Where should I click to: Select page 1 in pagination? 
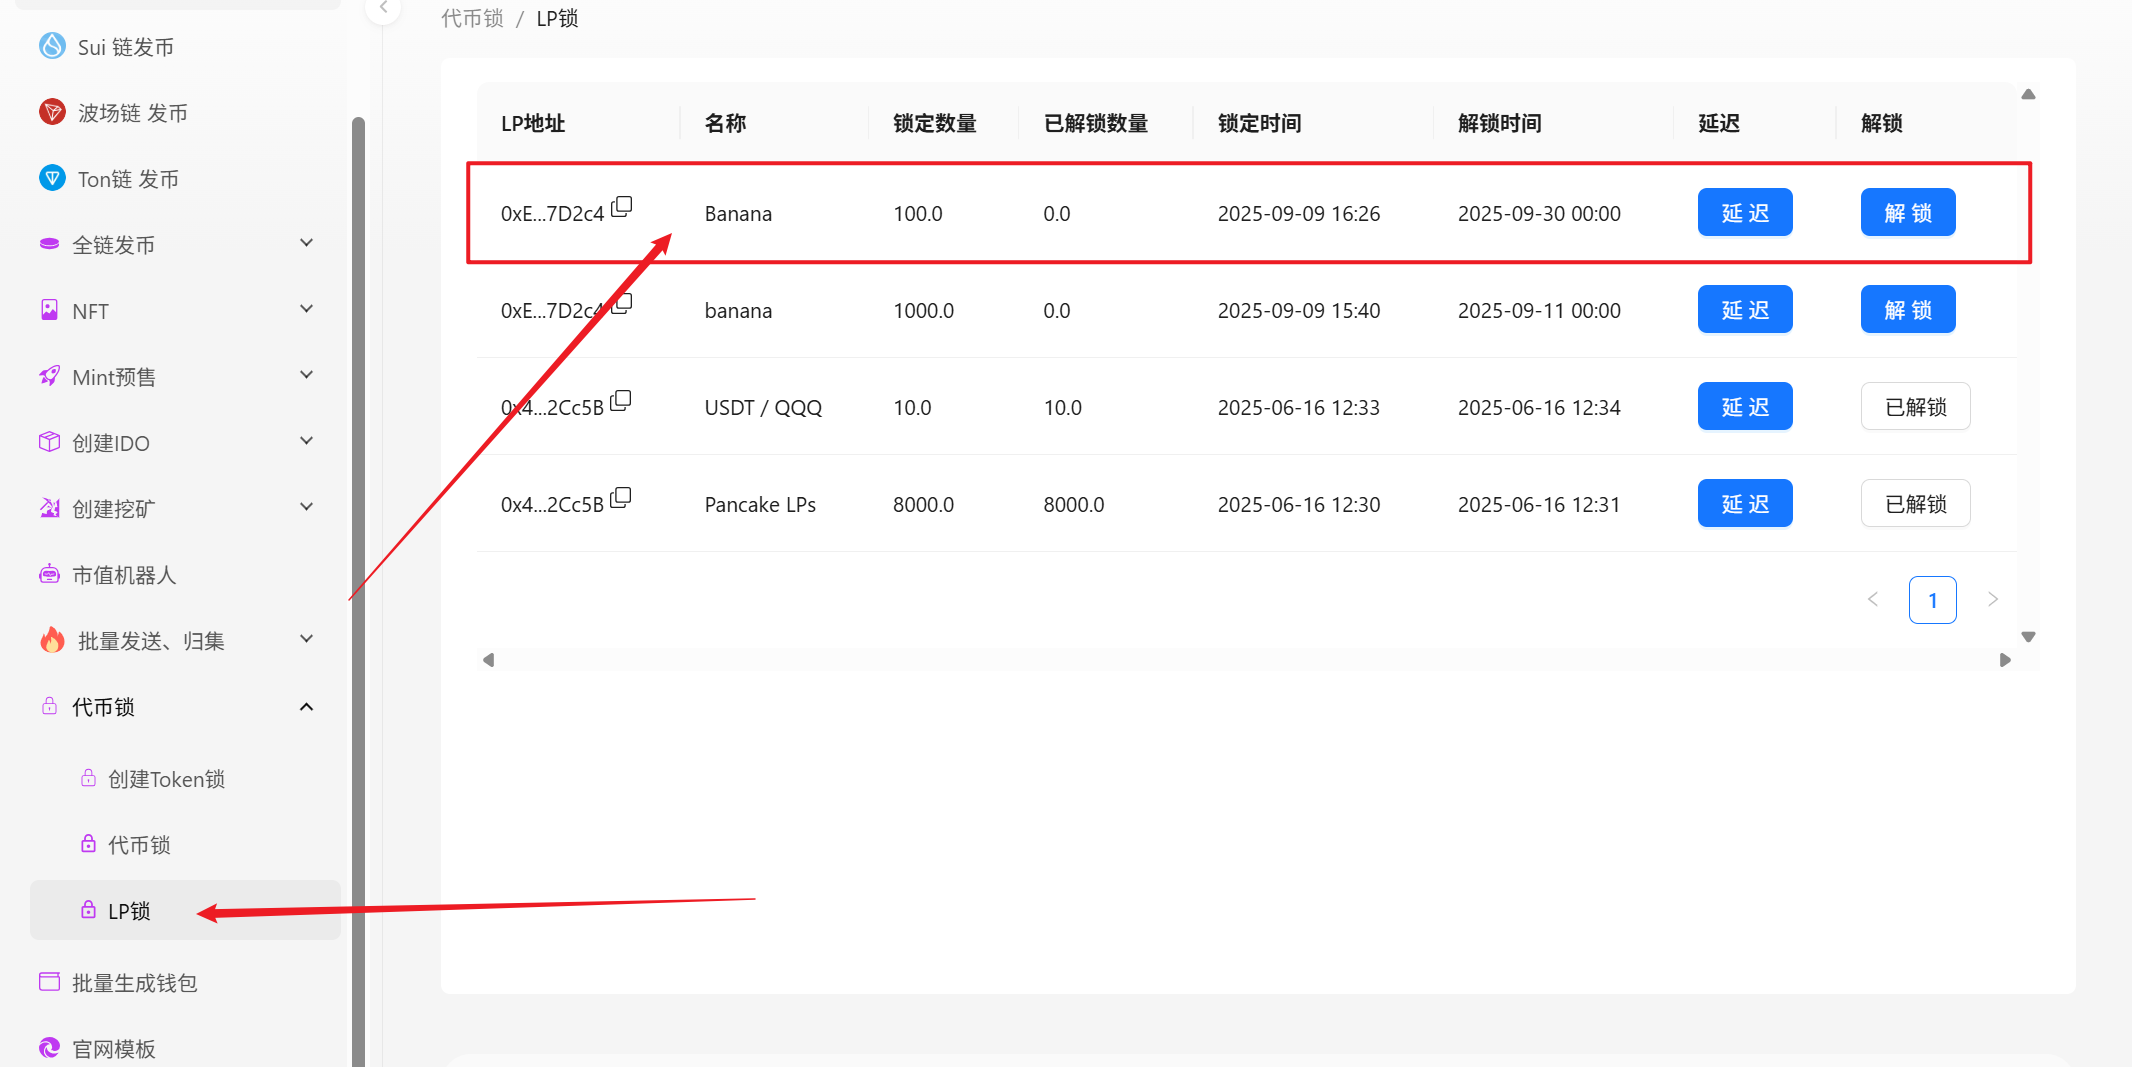[1932, 600]
